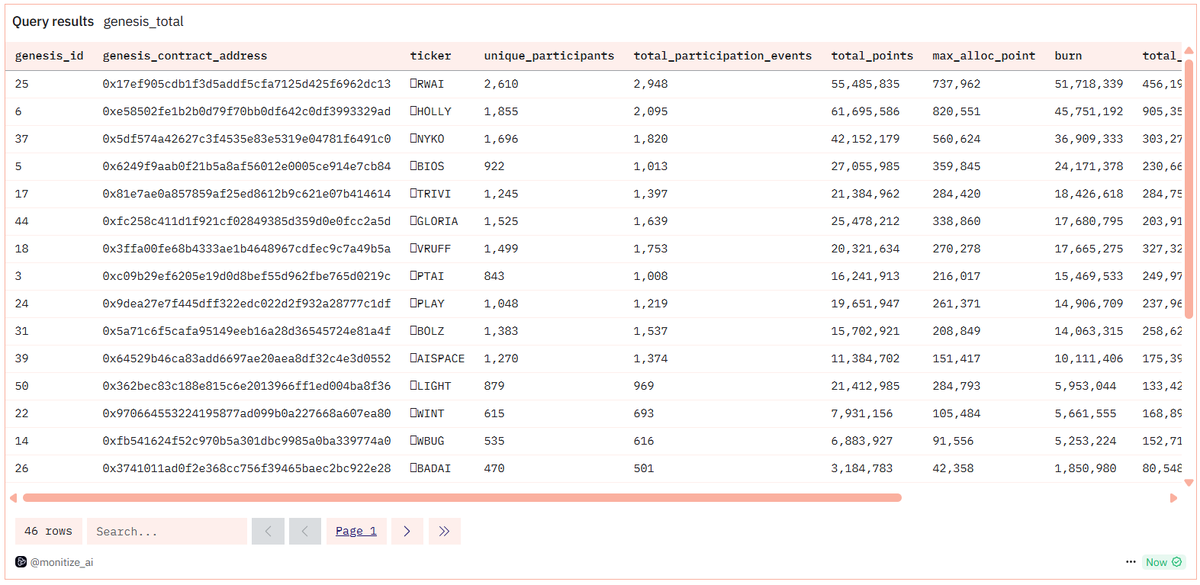1200x585 pixels.
Task: Click genesis_id value 37
Action: click(x=22, y=139)
